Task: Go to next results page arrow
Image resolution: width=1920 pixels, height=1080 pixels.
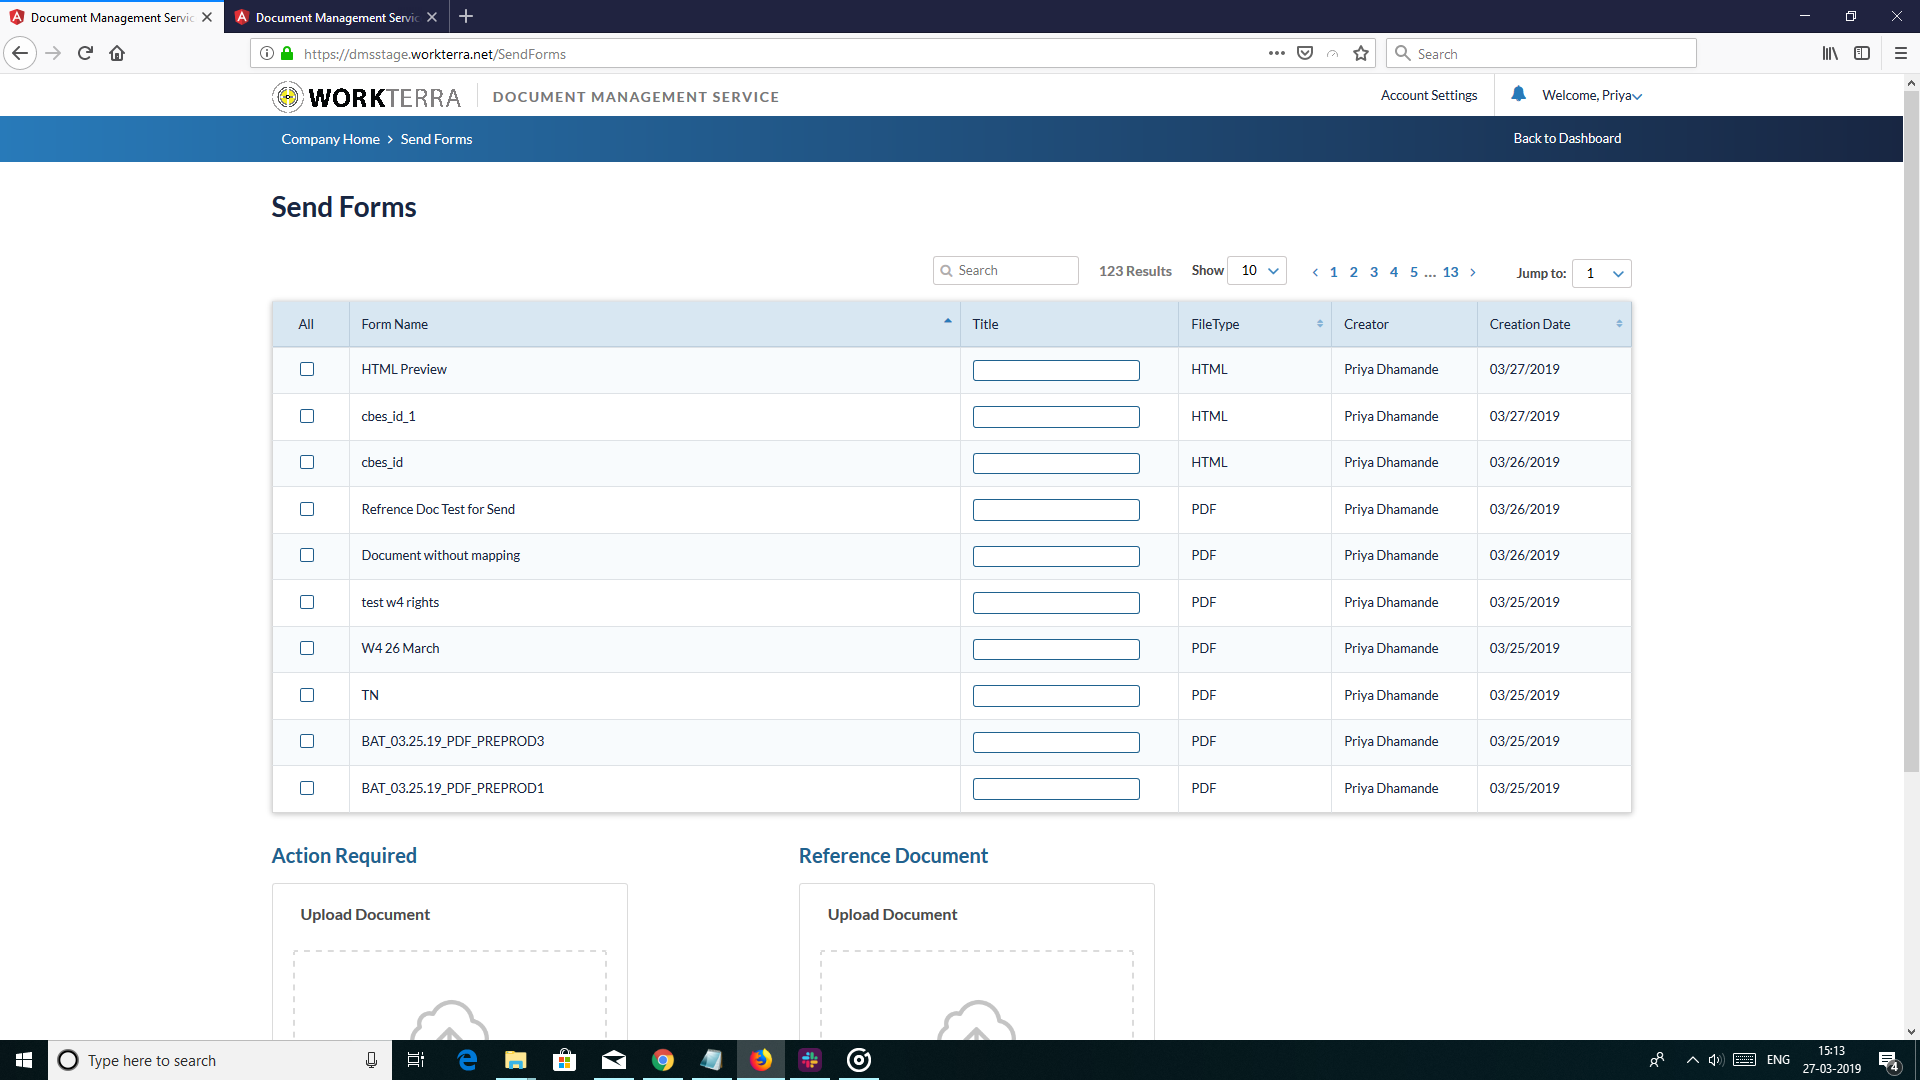Action: [x=1472, y=272]
